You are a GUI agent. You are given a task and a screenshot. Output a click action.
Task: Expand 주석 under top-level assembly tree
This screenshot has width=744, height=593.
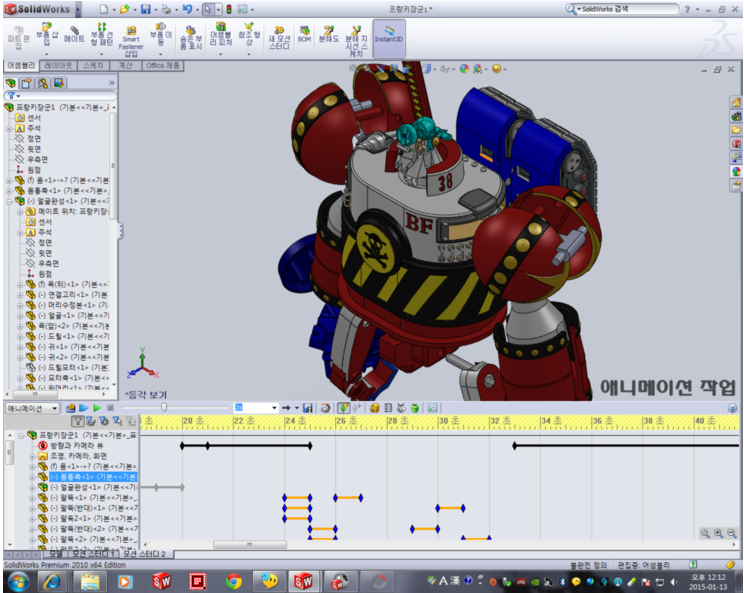point(9,129)
